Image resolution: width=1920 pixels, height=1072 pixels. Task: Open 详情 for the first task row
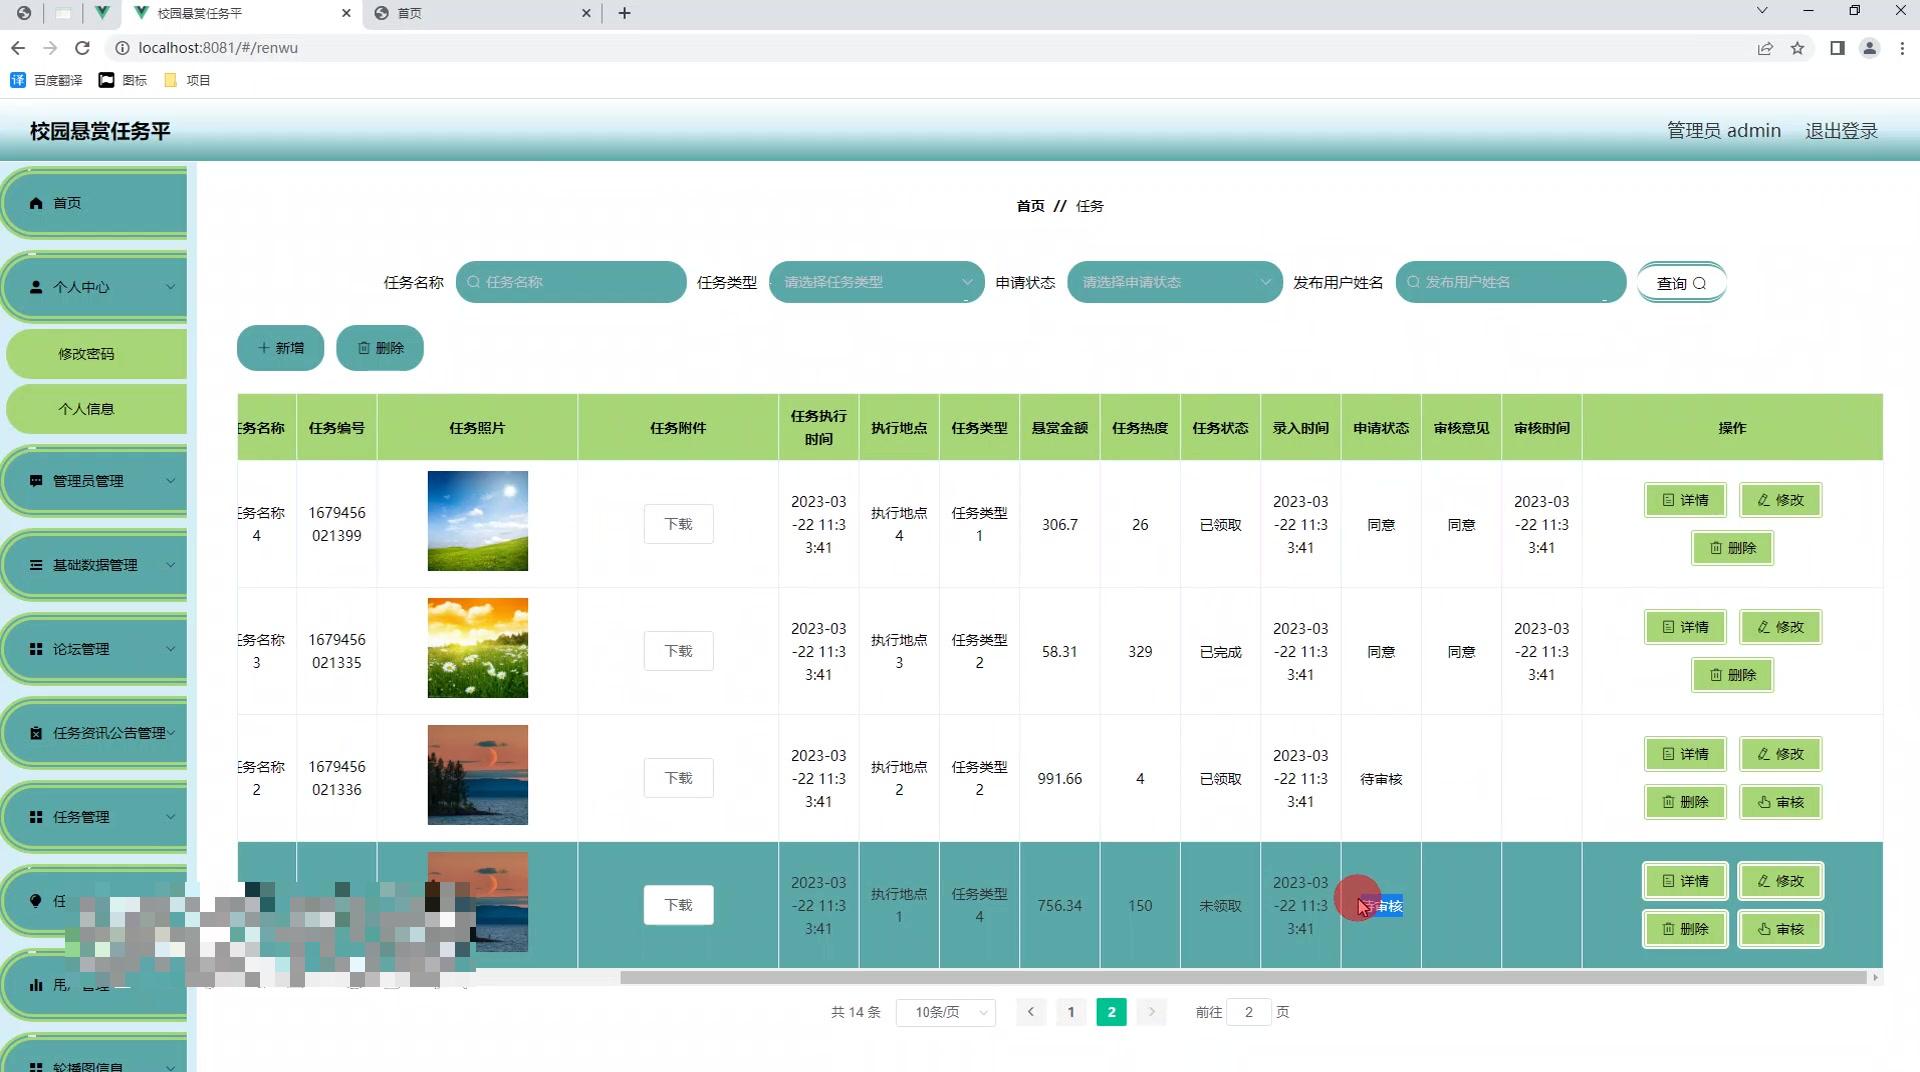(x=1684, y=500)
